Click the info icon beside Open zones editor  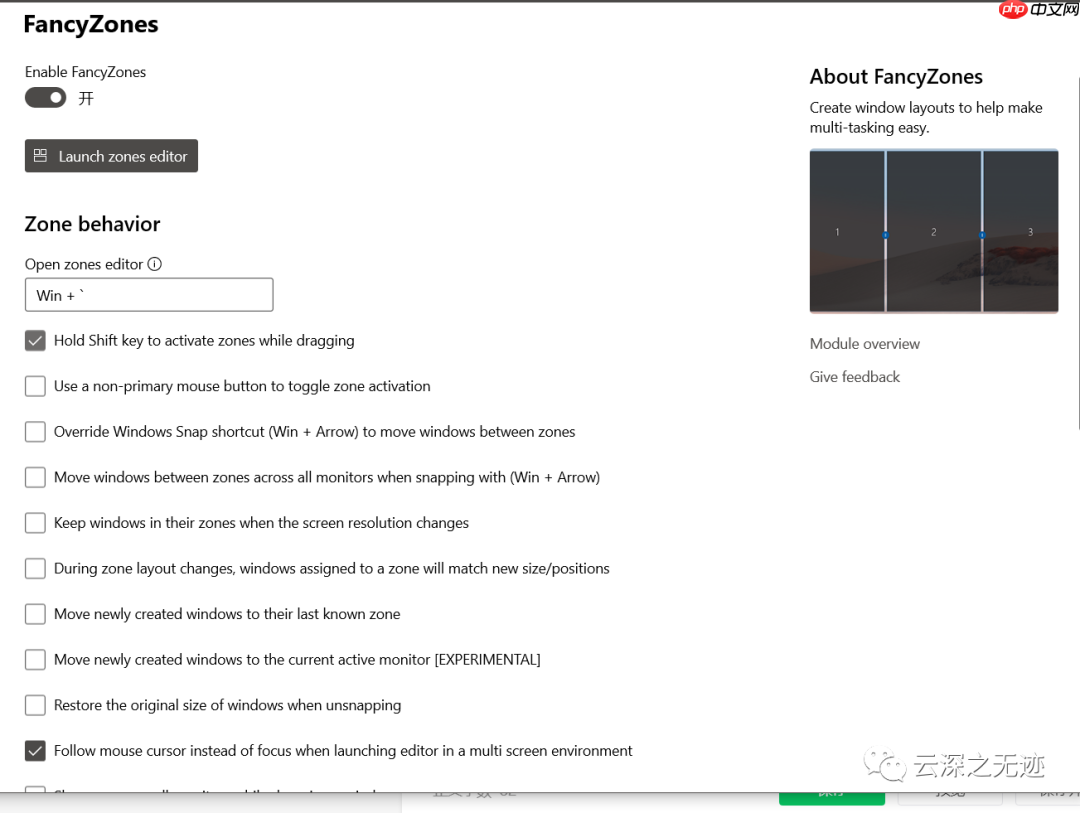coord(156,264)
